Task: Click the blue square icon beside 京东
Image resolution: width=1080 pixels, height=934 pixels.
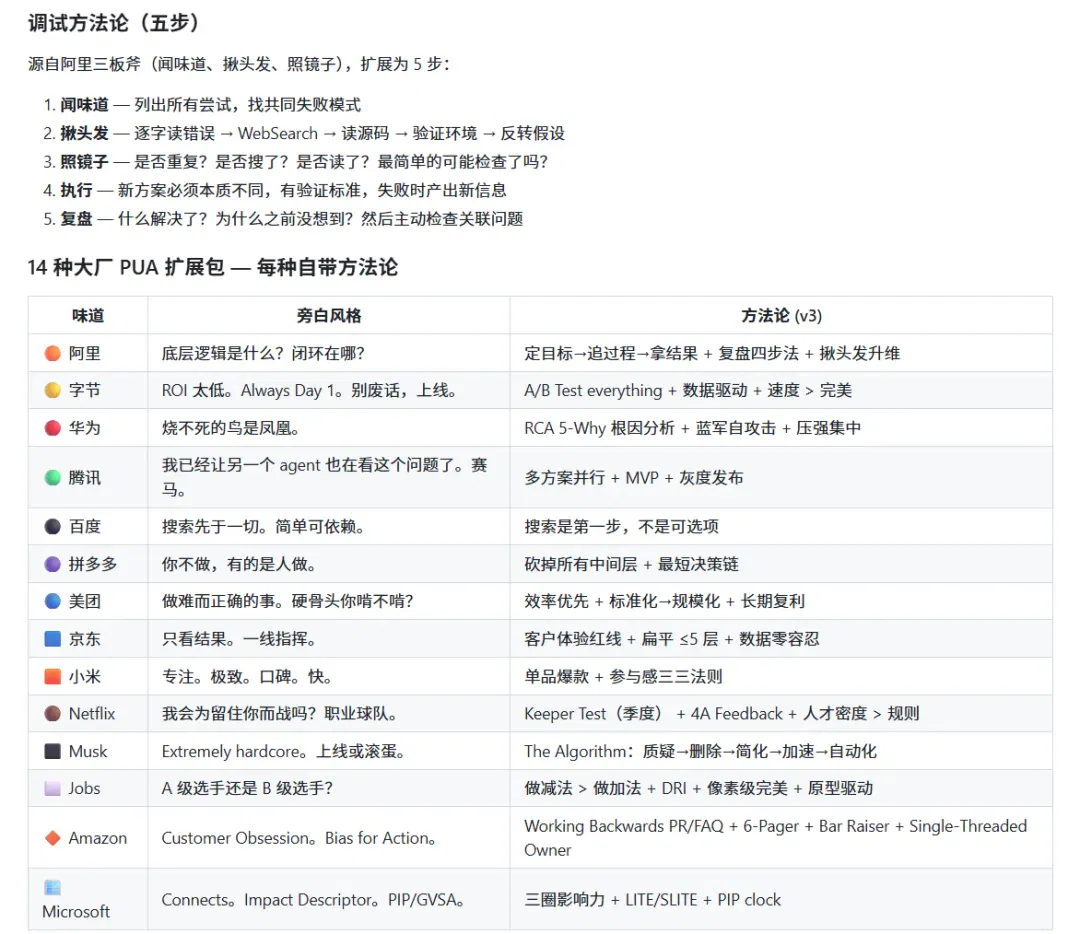Action: 52,639
